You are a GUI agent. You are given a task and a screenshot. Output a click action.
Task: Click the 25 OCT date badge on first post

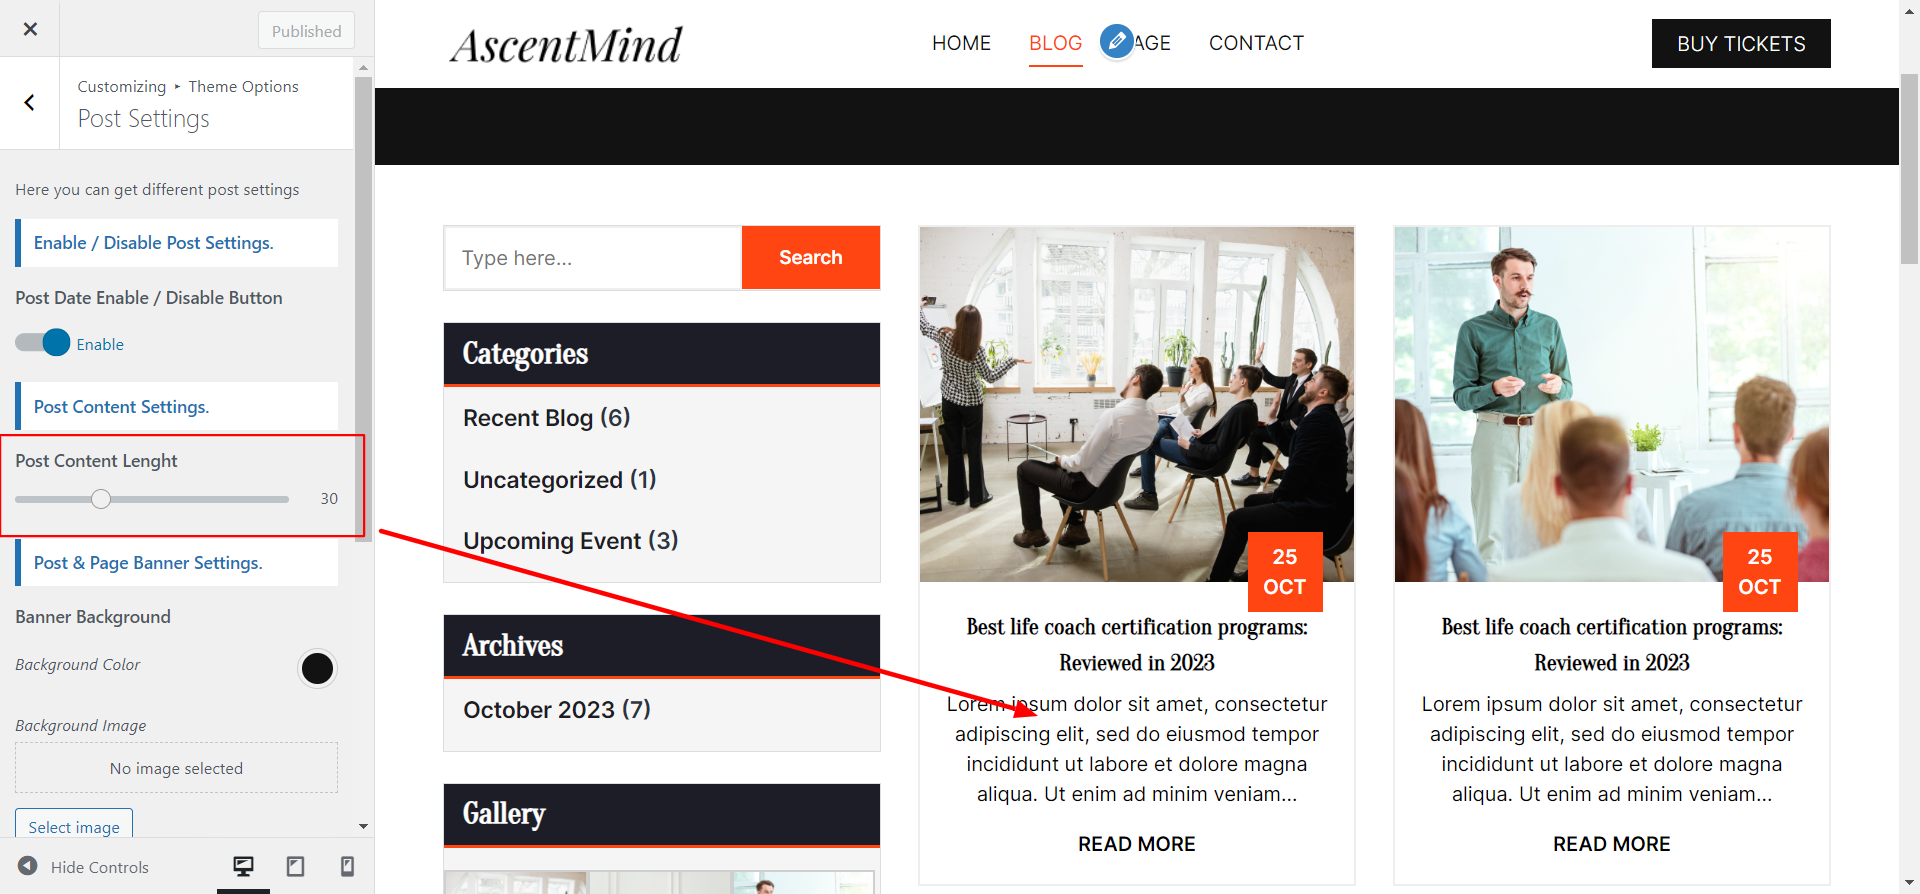1285,572
